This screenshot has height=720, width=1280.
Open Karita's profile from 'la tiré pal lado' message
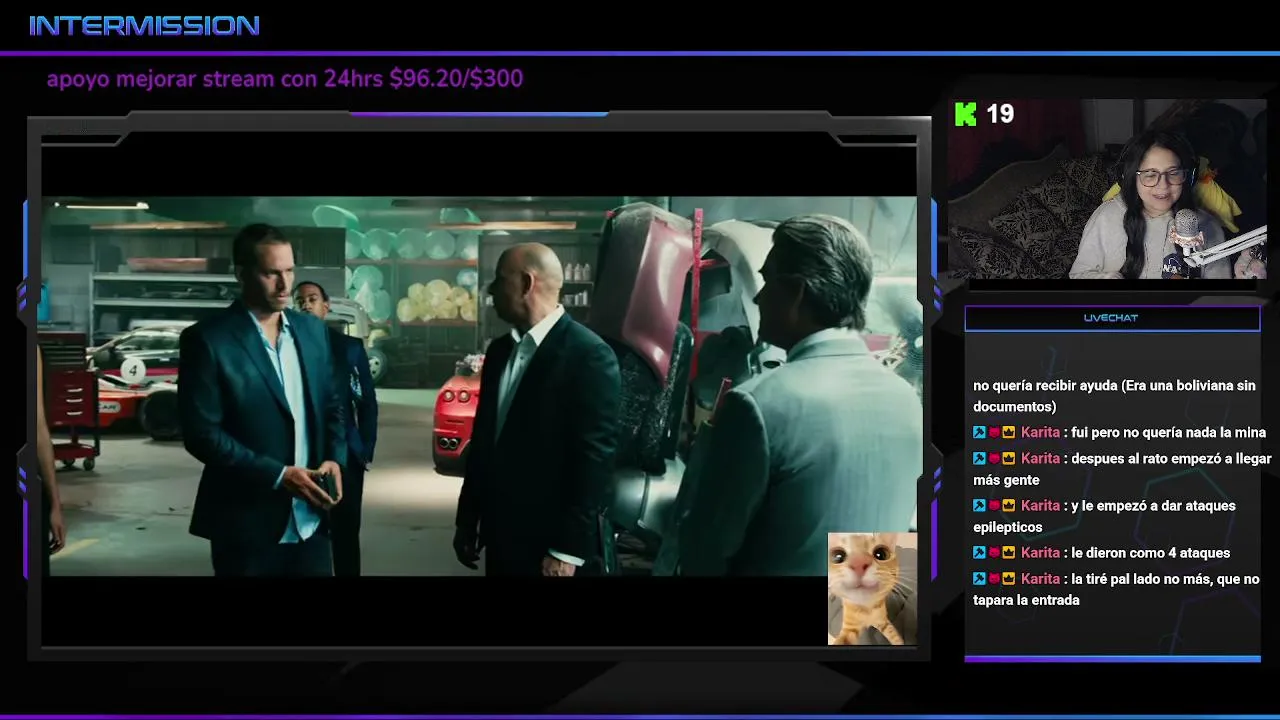pos(1040,579)
